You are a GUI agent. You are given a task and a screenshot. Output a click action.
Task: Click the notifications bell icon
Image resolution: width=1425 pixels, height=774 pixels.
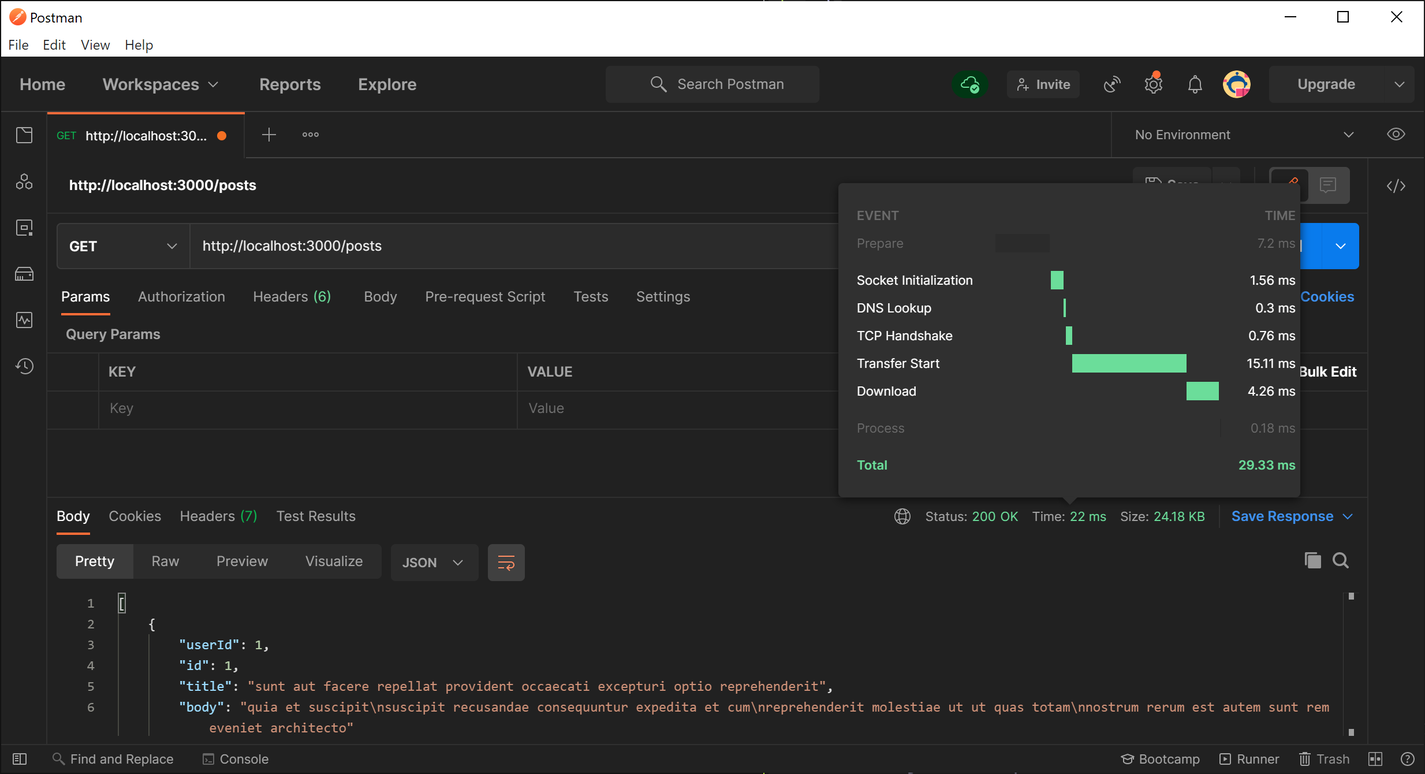tap(1194, 85)
